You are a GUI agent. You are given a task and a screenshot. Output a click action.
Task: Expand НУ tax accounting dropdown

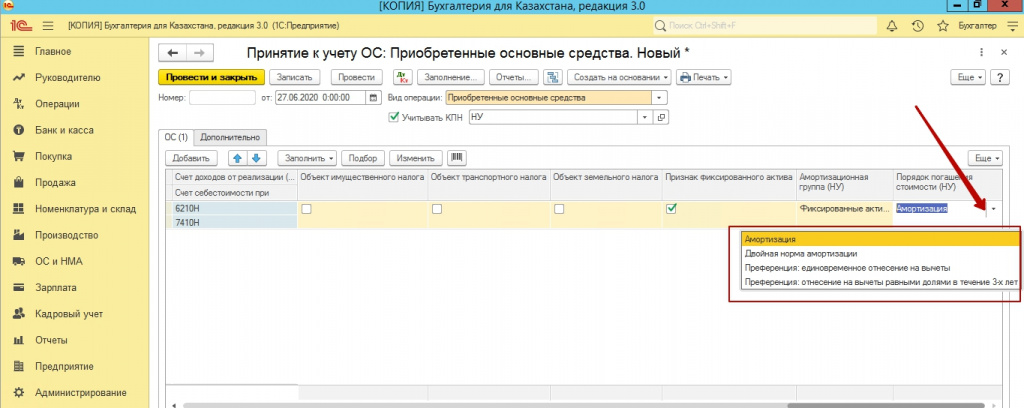(645, 118)
